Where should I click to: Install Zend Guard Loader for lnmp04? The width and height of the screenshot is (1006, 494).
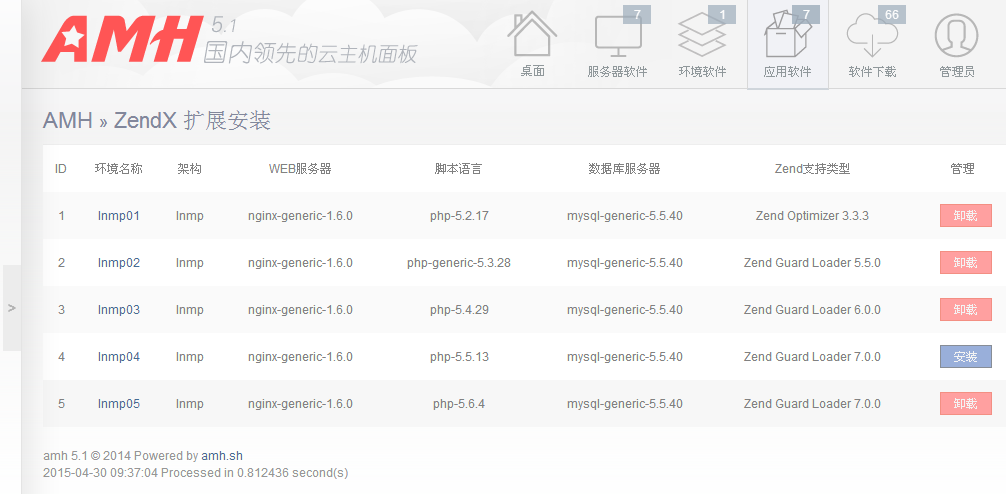click(965, 356)
